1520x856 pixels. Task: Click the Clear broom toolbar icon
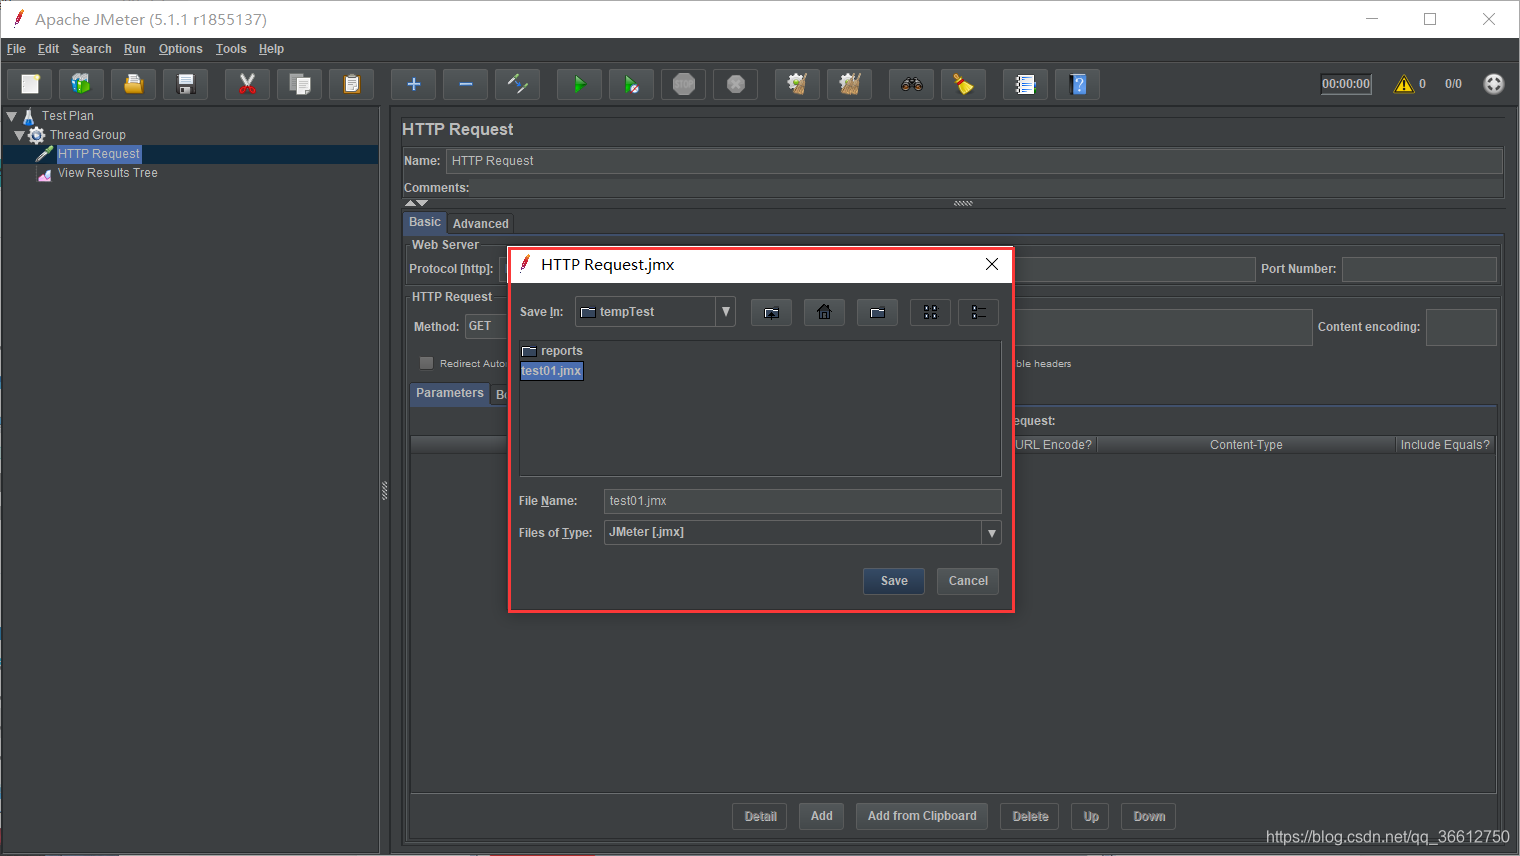pyautogui.click(x=798, y=85)
